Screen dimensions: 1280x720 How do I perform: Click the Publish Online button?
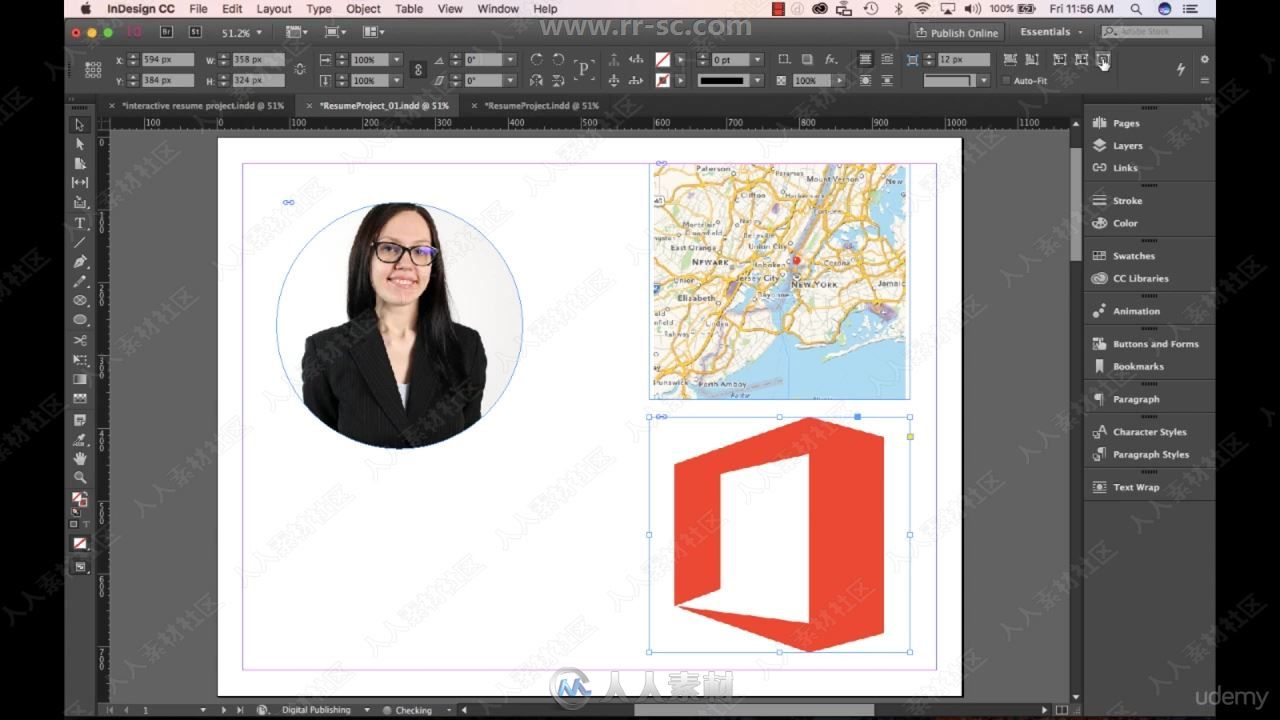(957, 32)
